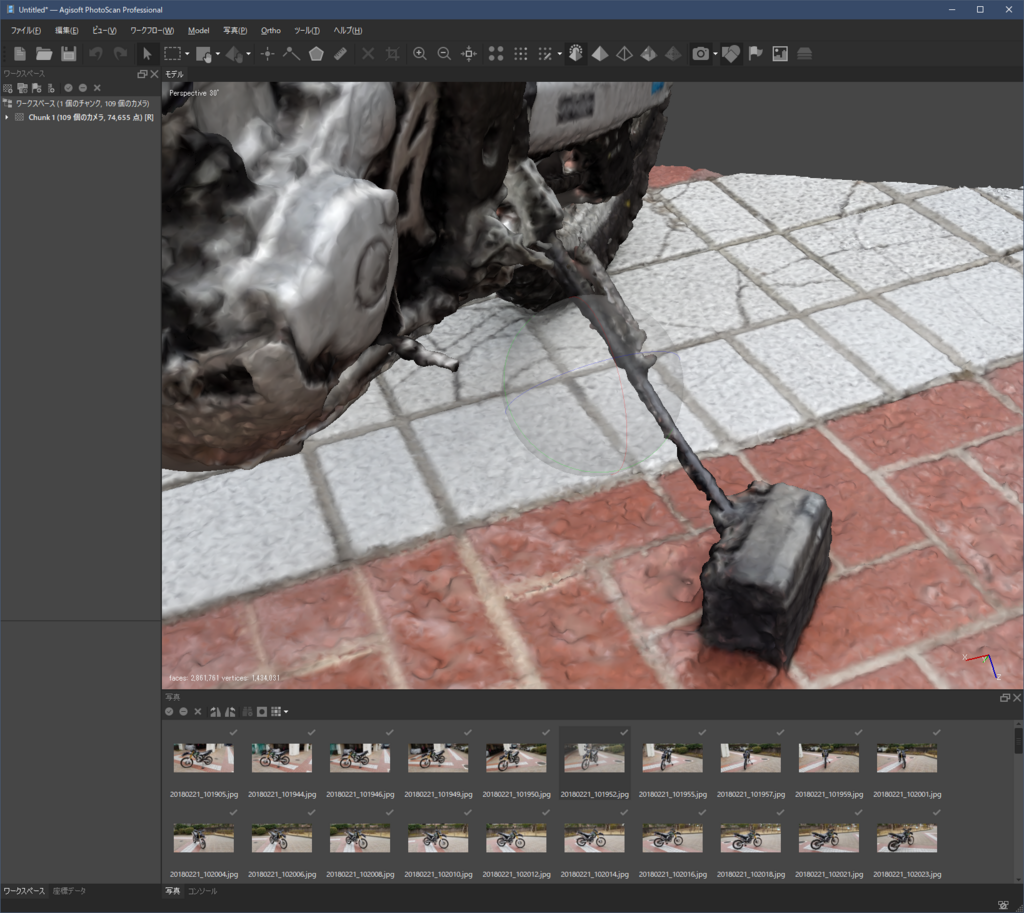This screenshot has width=1024, height=913.
Task: Select the ワークスペース root tree item
Action: click(x=82, y=104)
